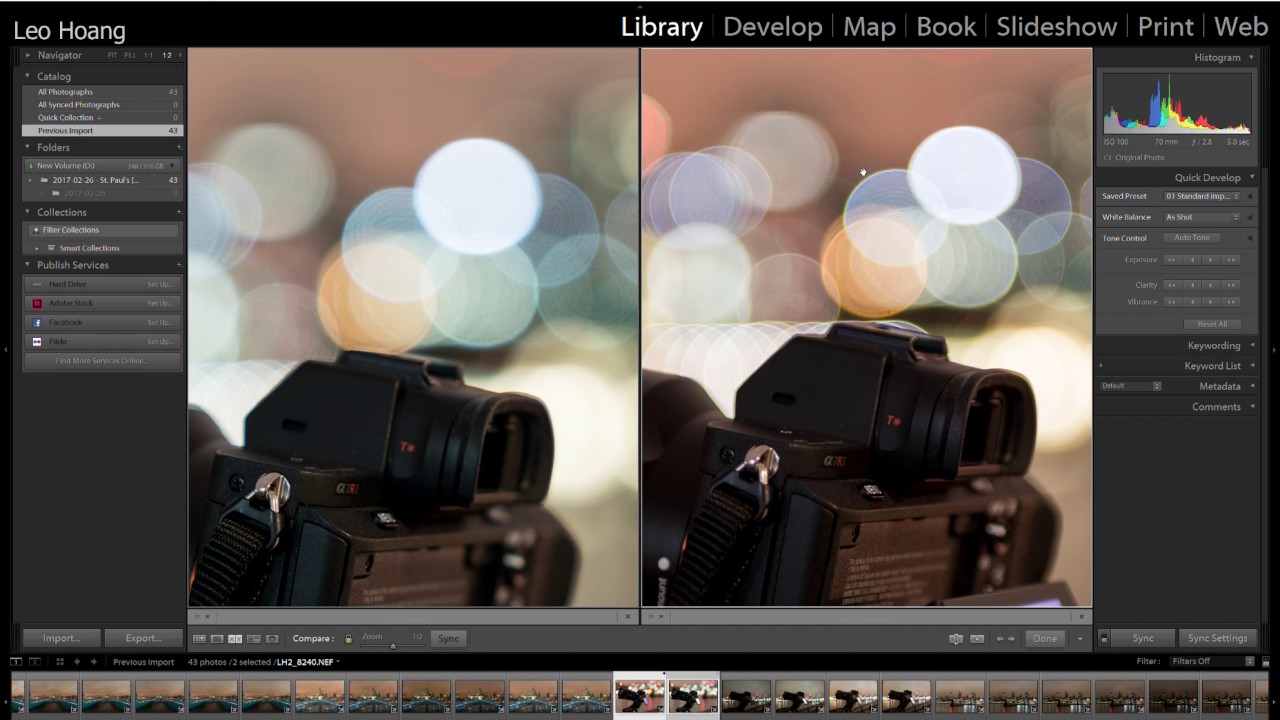1280x720 pixels.
Task: Collapse the Navigator panel
Action: 28,55
